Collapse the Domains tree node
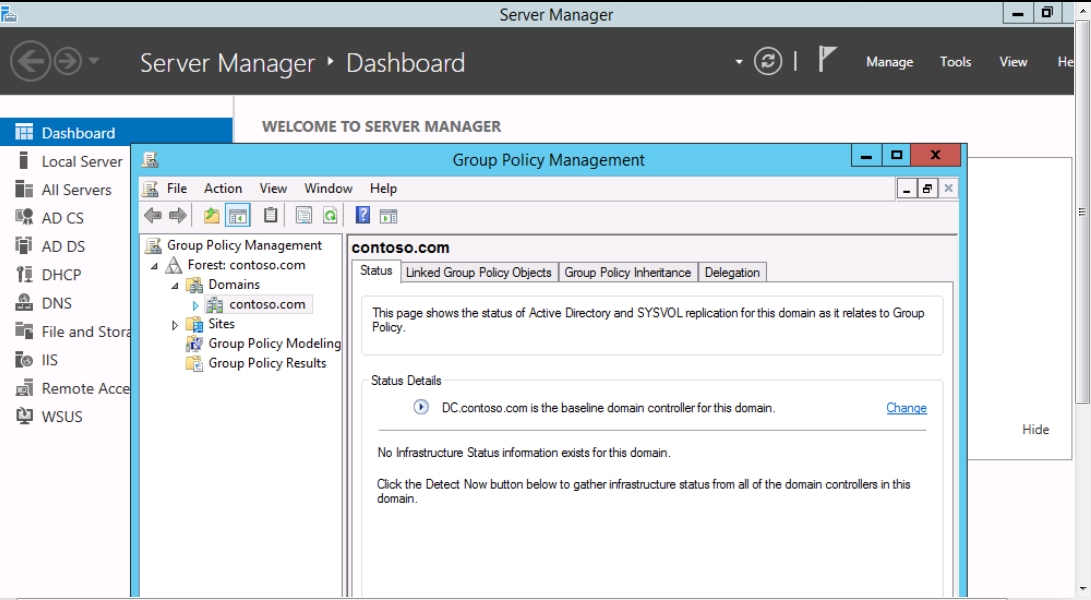This screenshot has width=1091, height=600. point(175,285)
